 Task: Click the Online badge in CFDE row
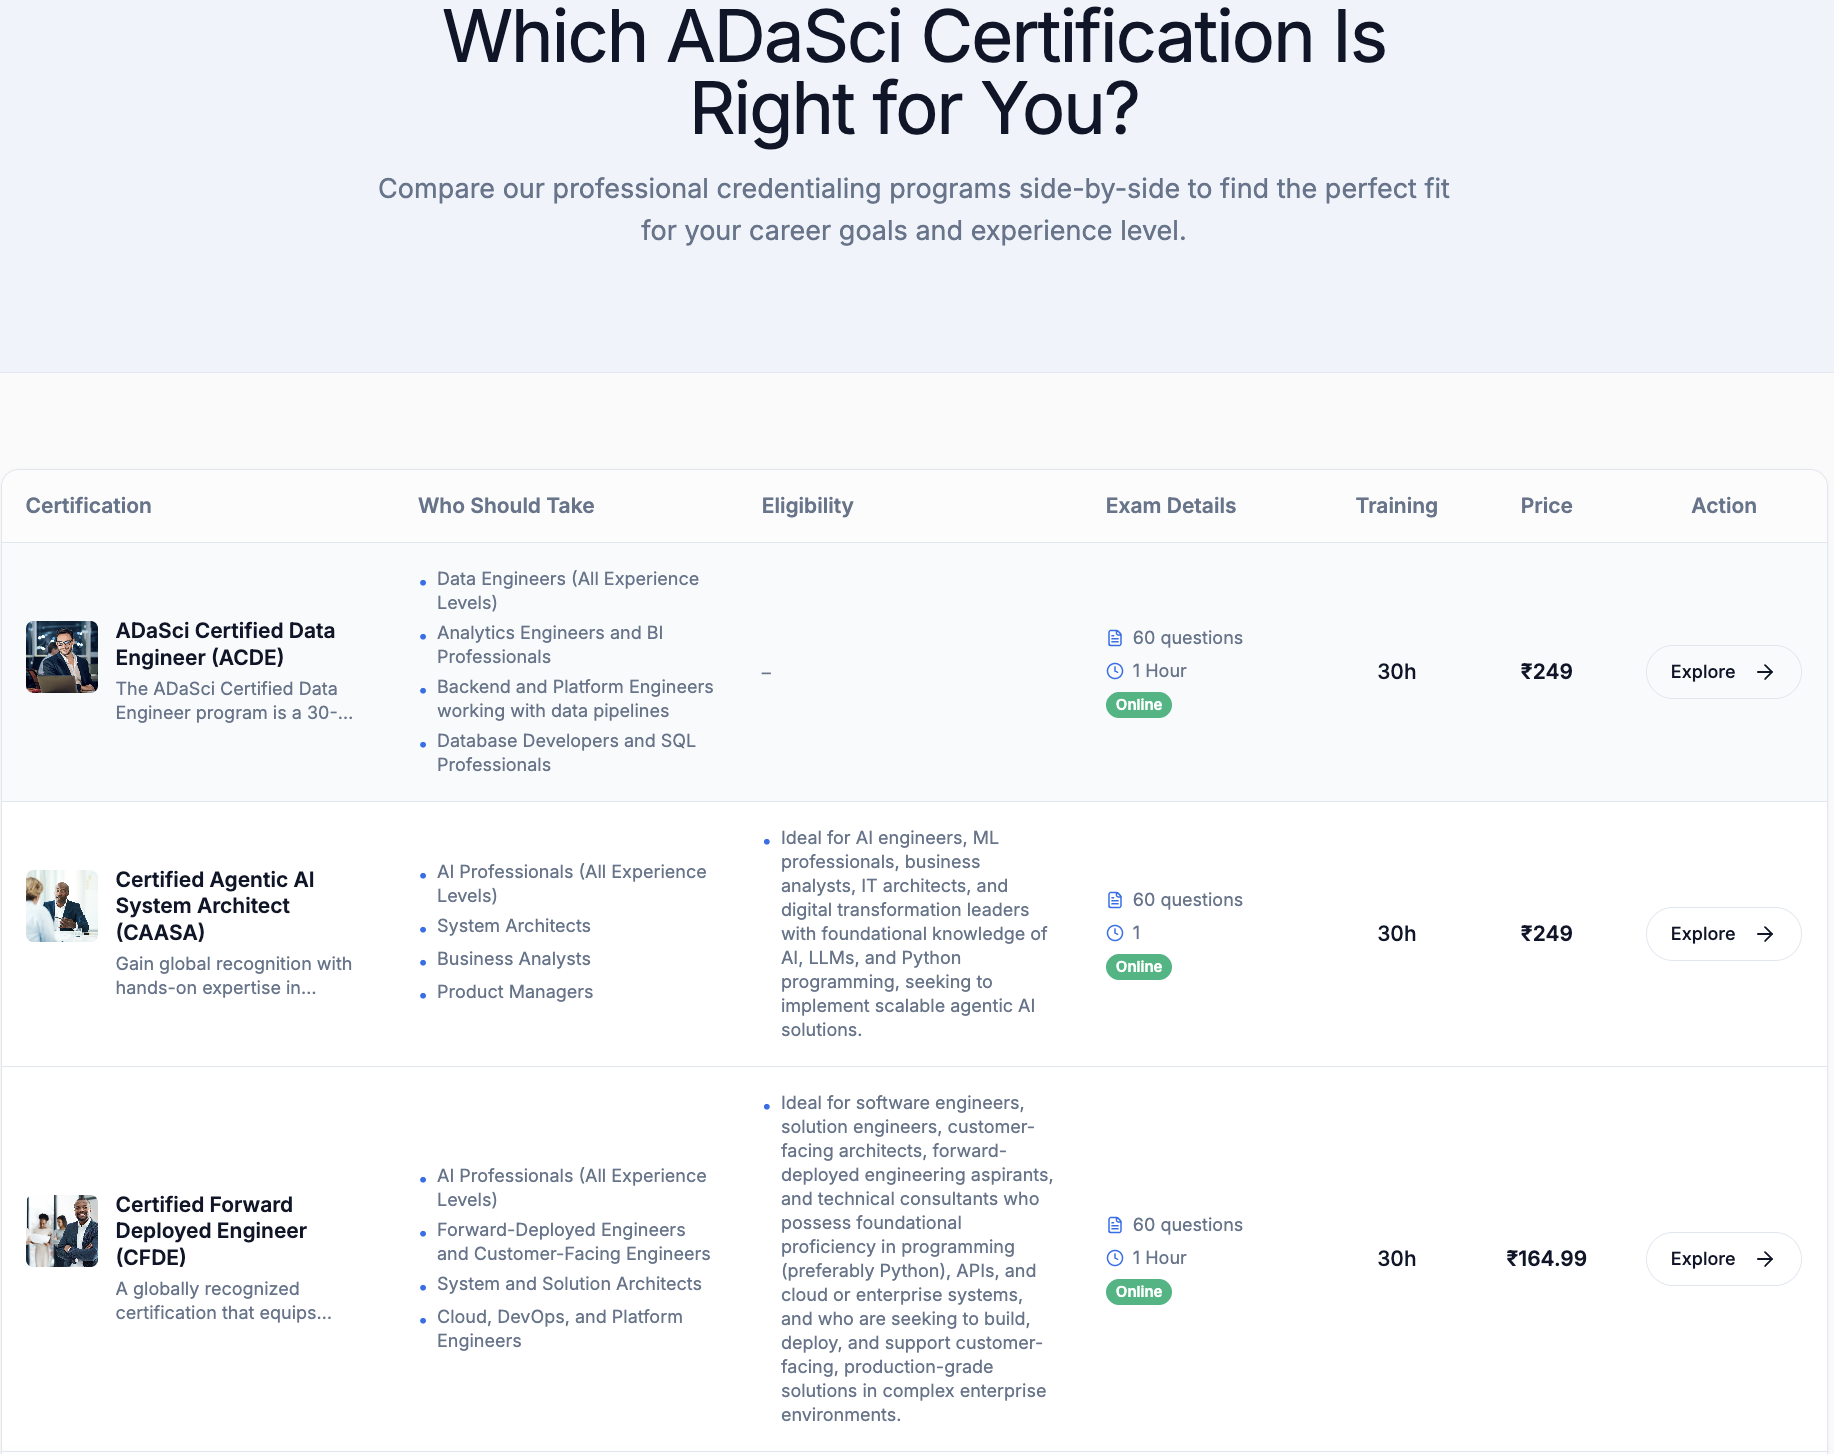(x=1138, y=1292)
